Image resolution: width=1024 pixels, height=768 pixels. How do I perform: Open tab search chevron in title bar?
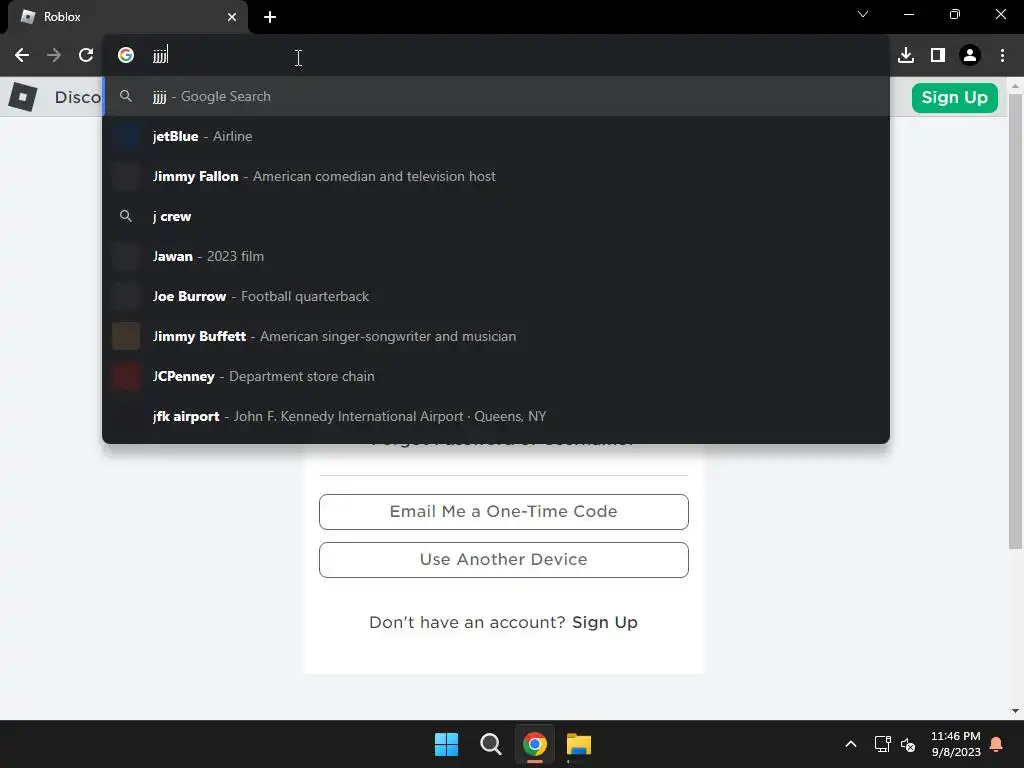click(863, 14)
